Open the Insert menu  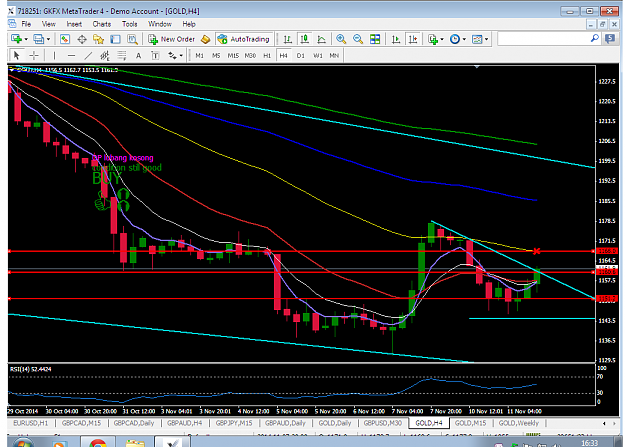74,24
